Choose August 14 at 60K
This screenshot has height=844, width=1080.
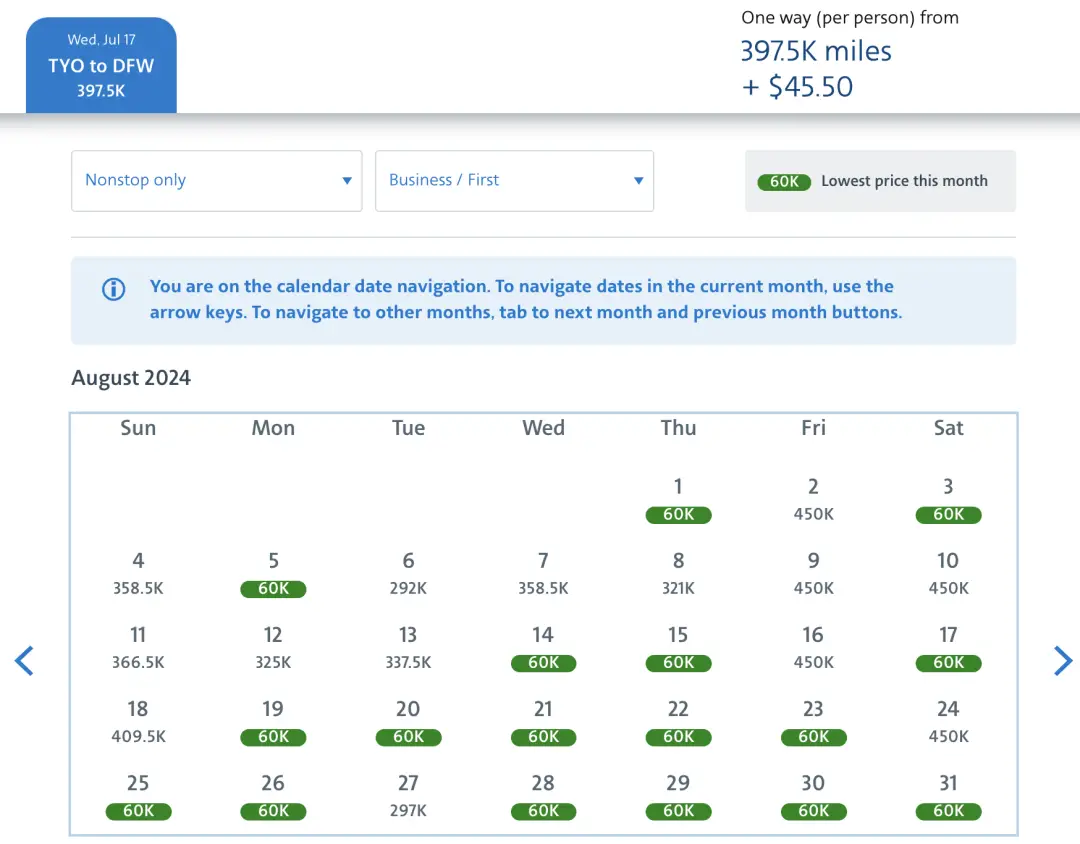(x=543, y=648)
